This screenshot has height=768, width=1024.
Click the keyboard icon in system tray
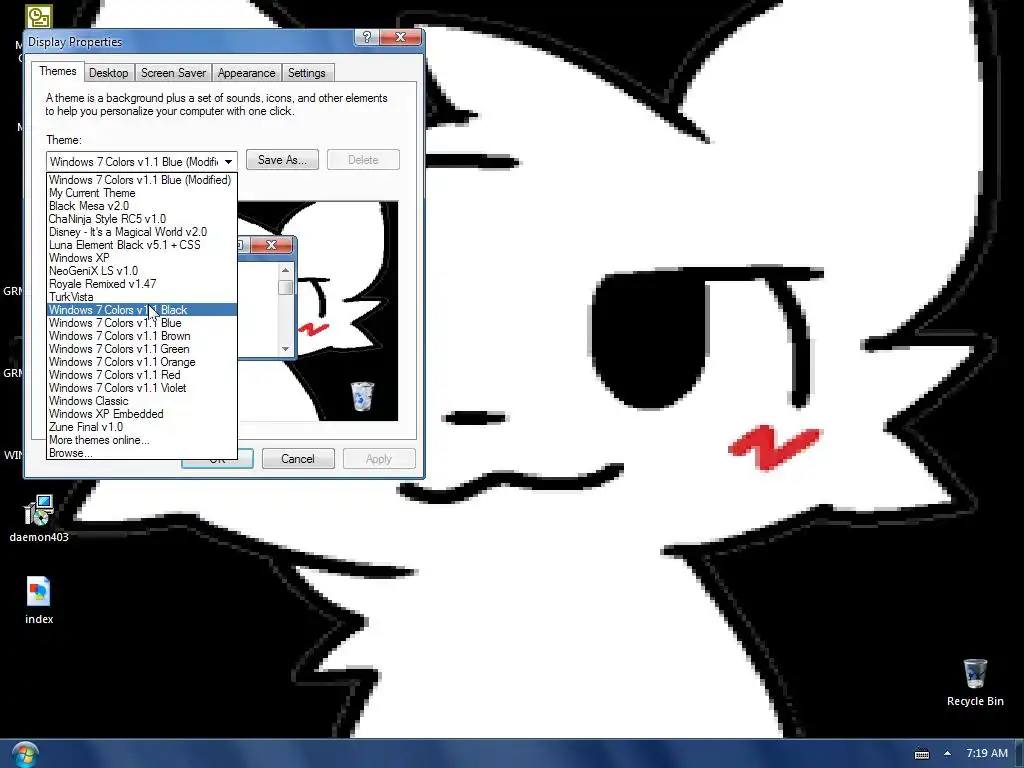pyautogui.click(x=921, y=754)
